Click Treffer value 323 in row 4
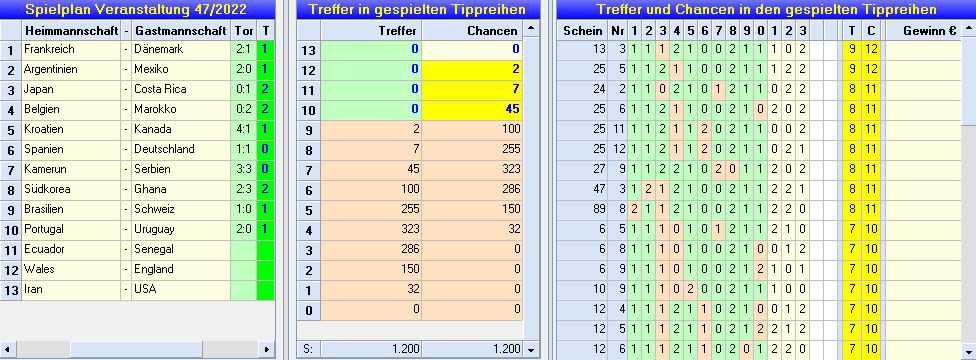Viewport: 976px width, 360px height. [x=371, y=229]
